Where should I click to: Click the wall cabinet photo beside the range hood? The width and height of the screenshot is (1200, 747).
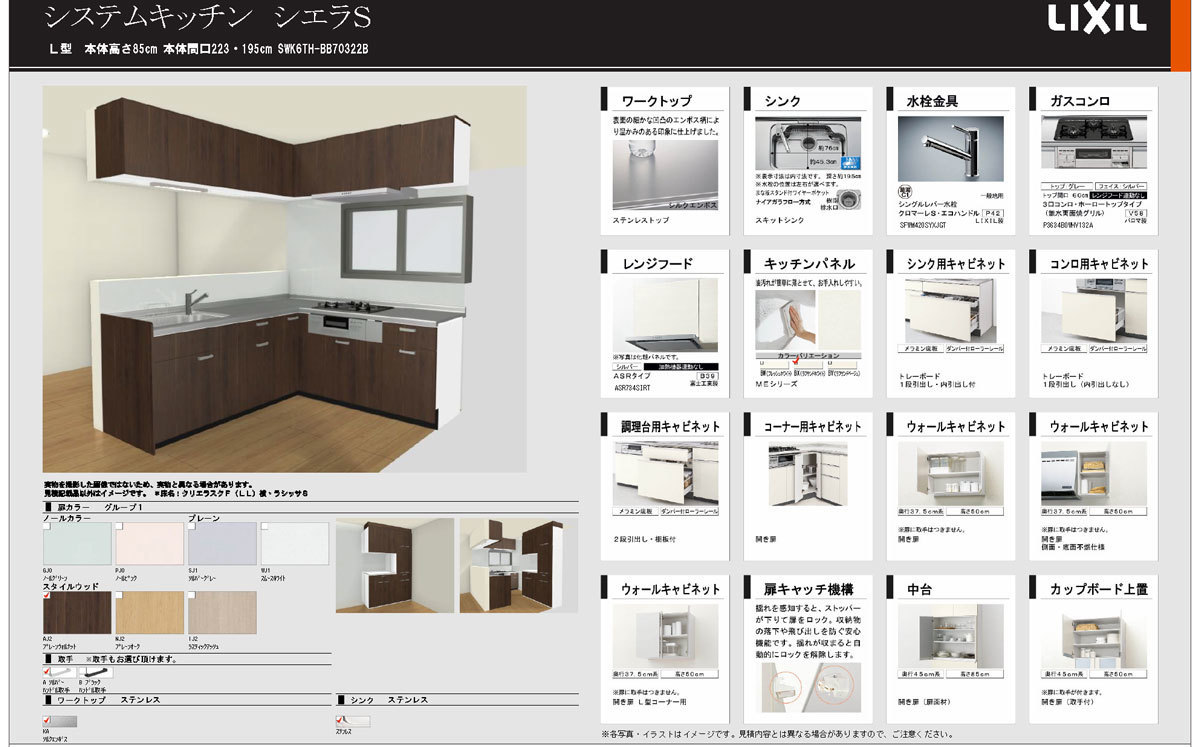pos(1094,473)
